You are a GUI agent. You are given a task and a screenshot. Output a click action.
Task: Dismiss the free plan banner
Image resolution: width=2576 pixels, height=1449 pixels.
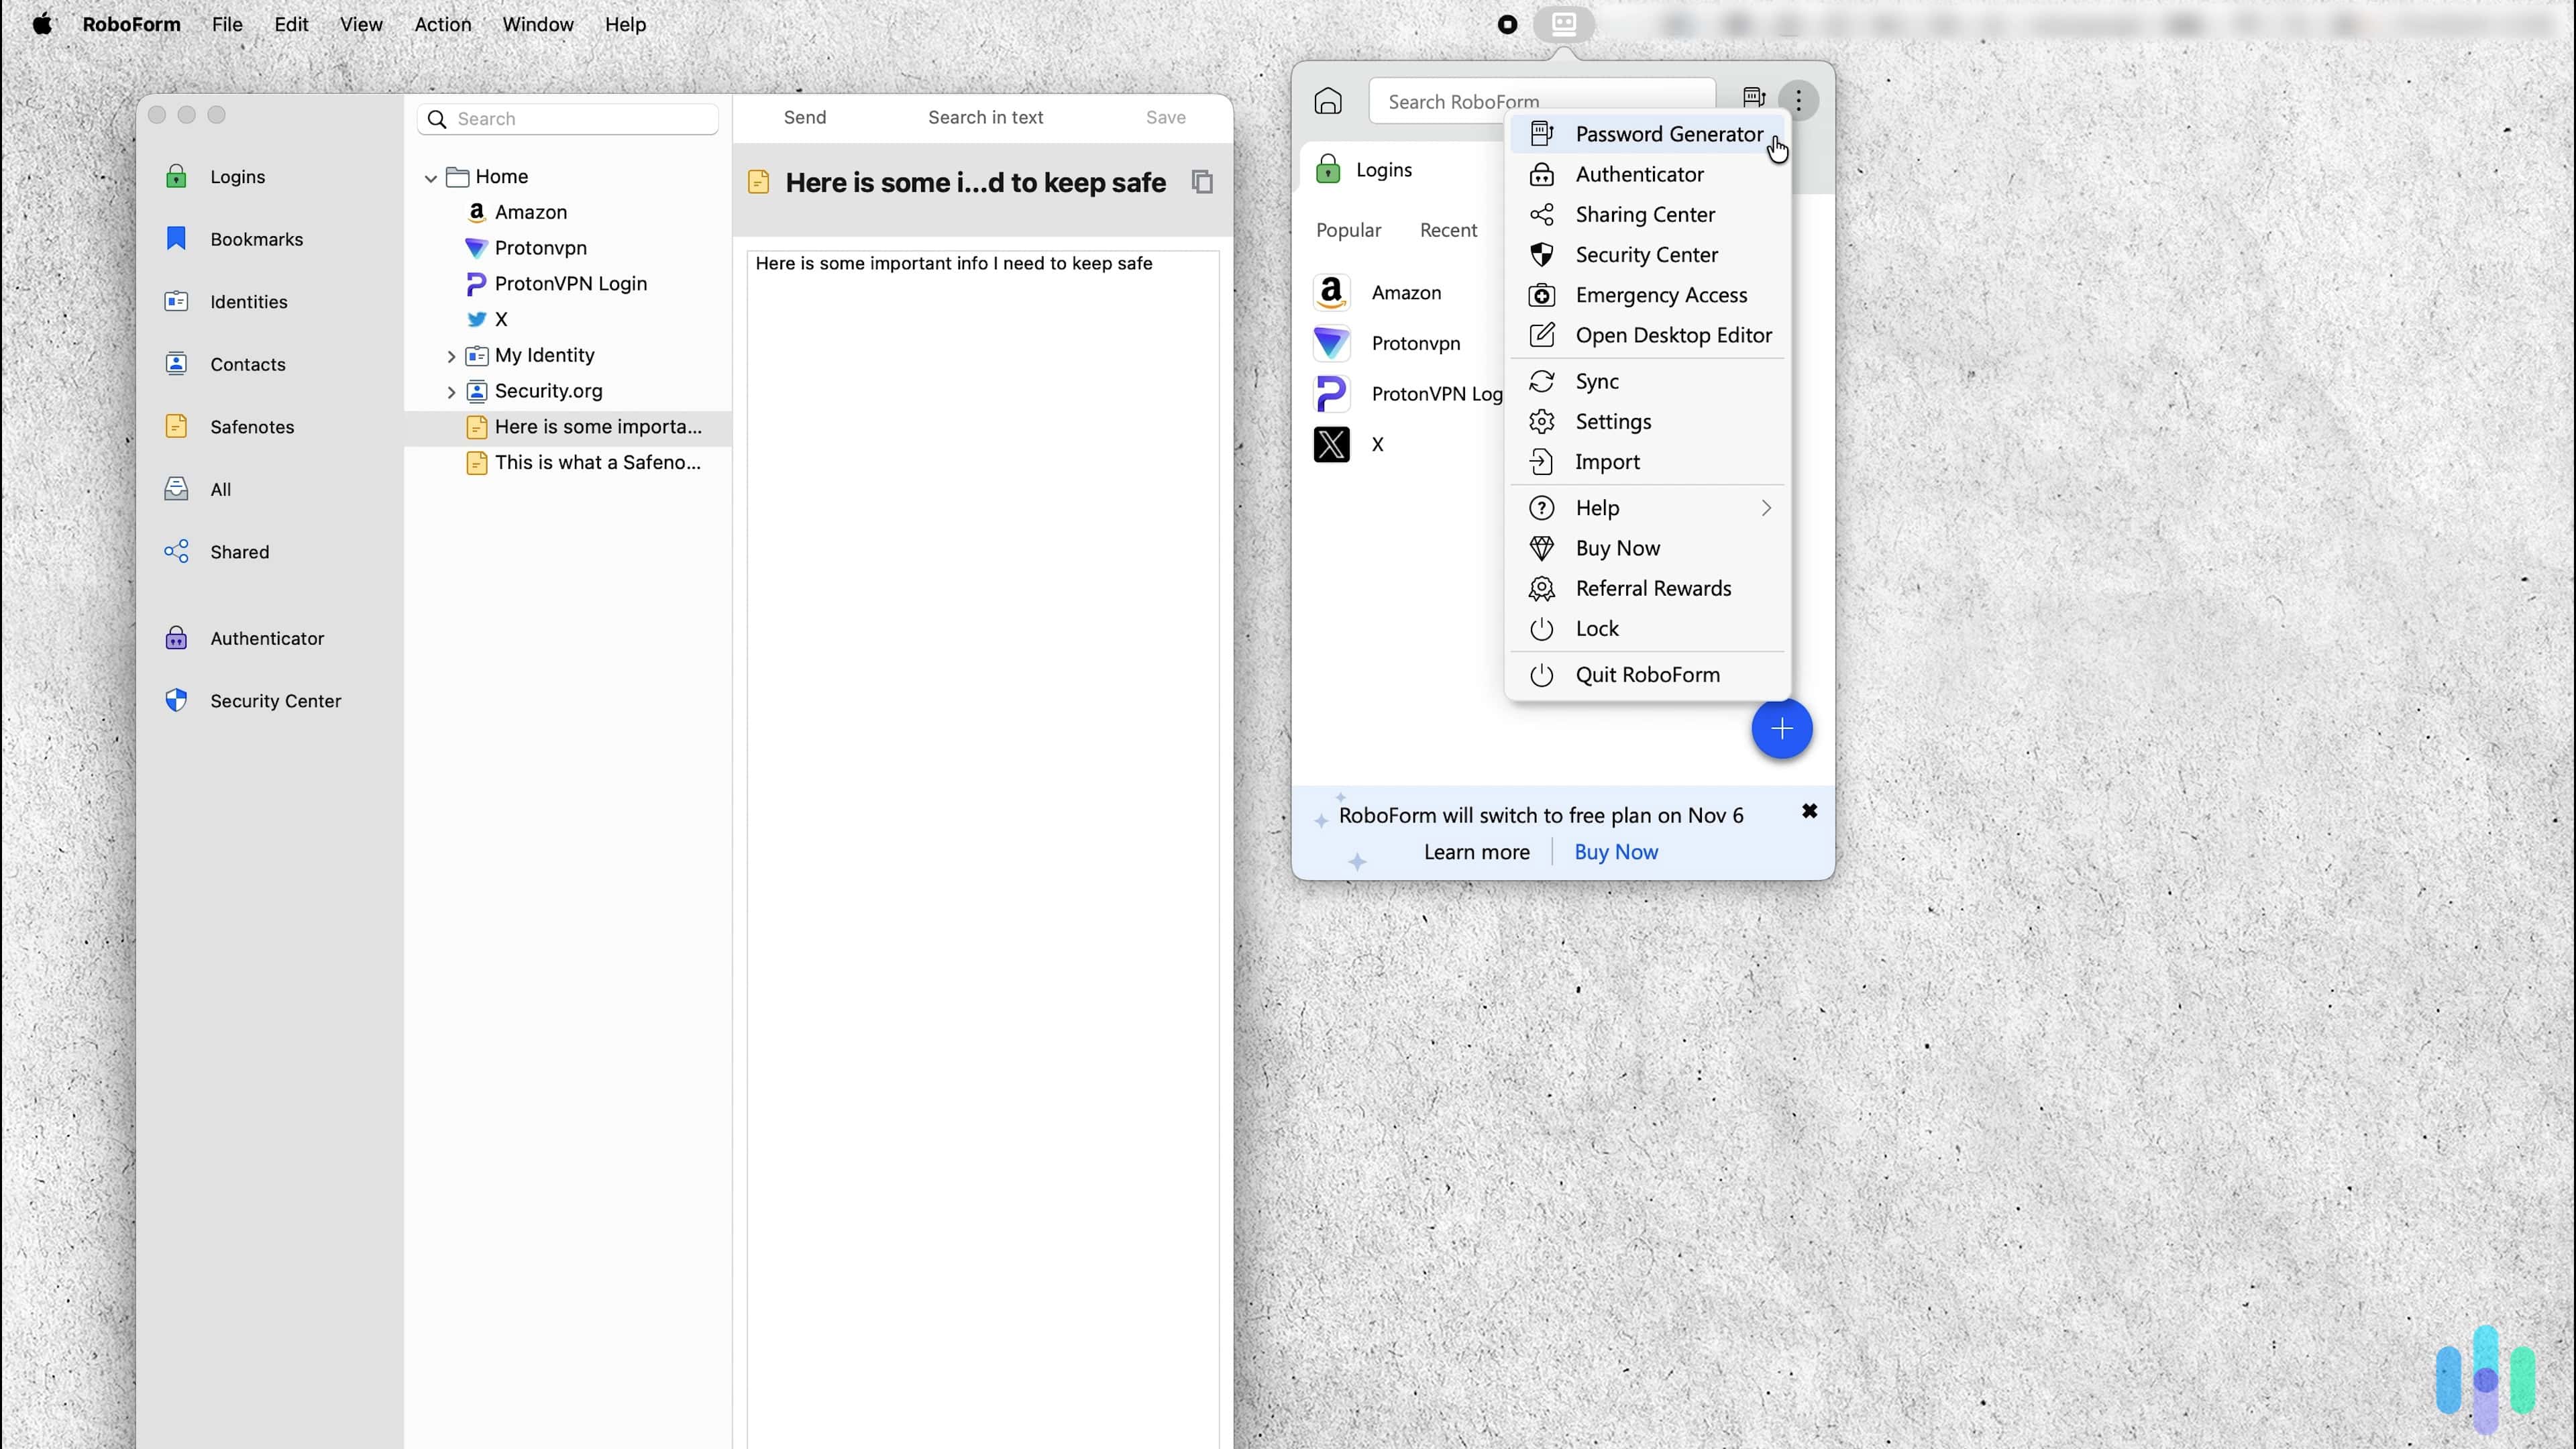1810,811
